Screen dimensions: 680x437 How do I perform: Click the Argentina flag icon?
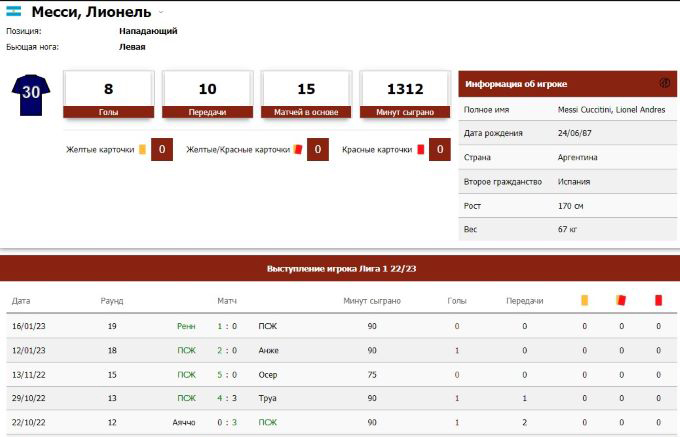tap(14, 12)
